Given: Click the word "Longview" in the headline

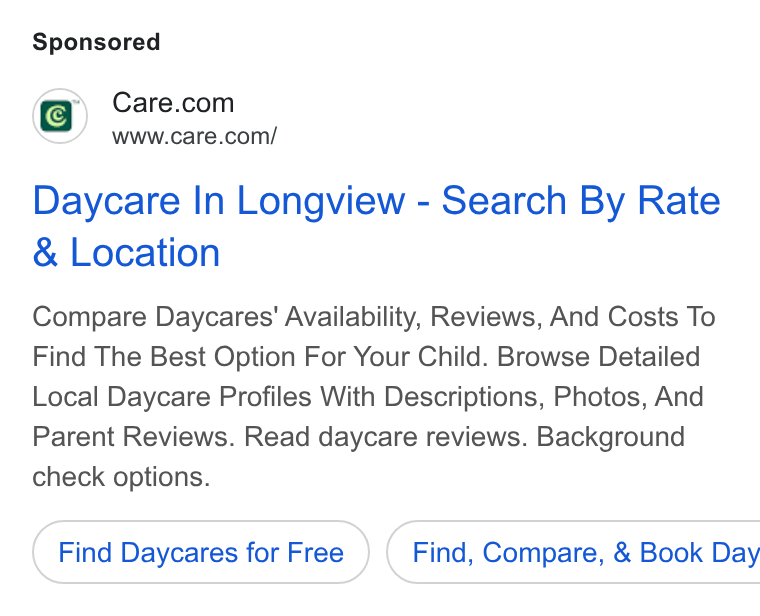Looking at the screenshot, I should pos(320,201).
